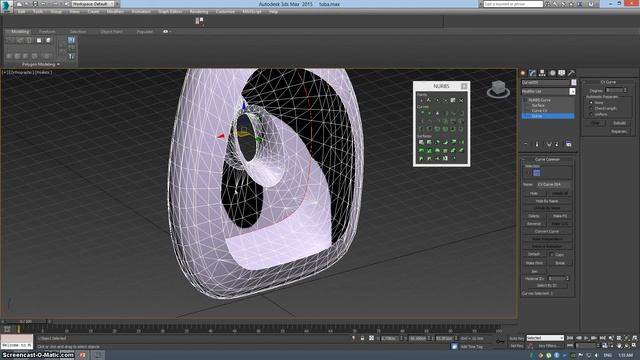Toggle Show End Result icon below modifier stack
640x360 pixels.
(x=537, y=144)
